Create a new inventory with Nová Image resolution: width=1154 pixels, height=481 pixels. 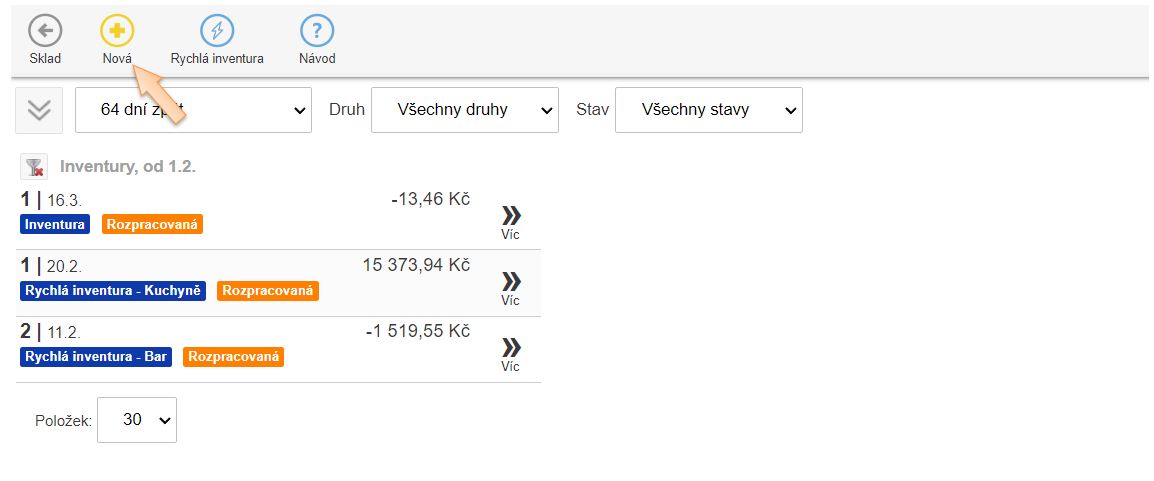[117, 31]
